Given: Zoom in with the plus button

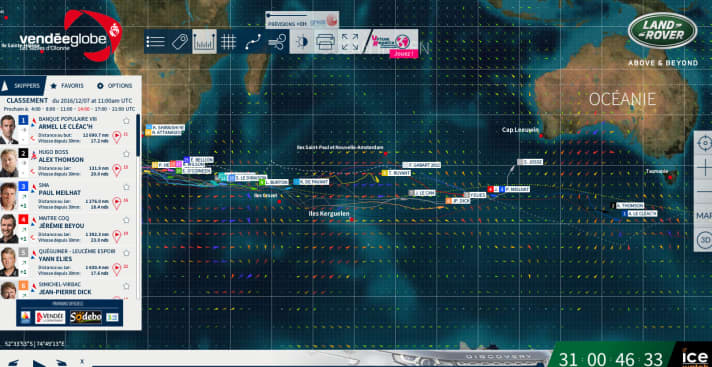Looking at the screenshot, I should [704, 168].
